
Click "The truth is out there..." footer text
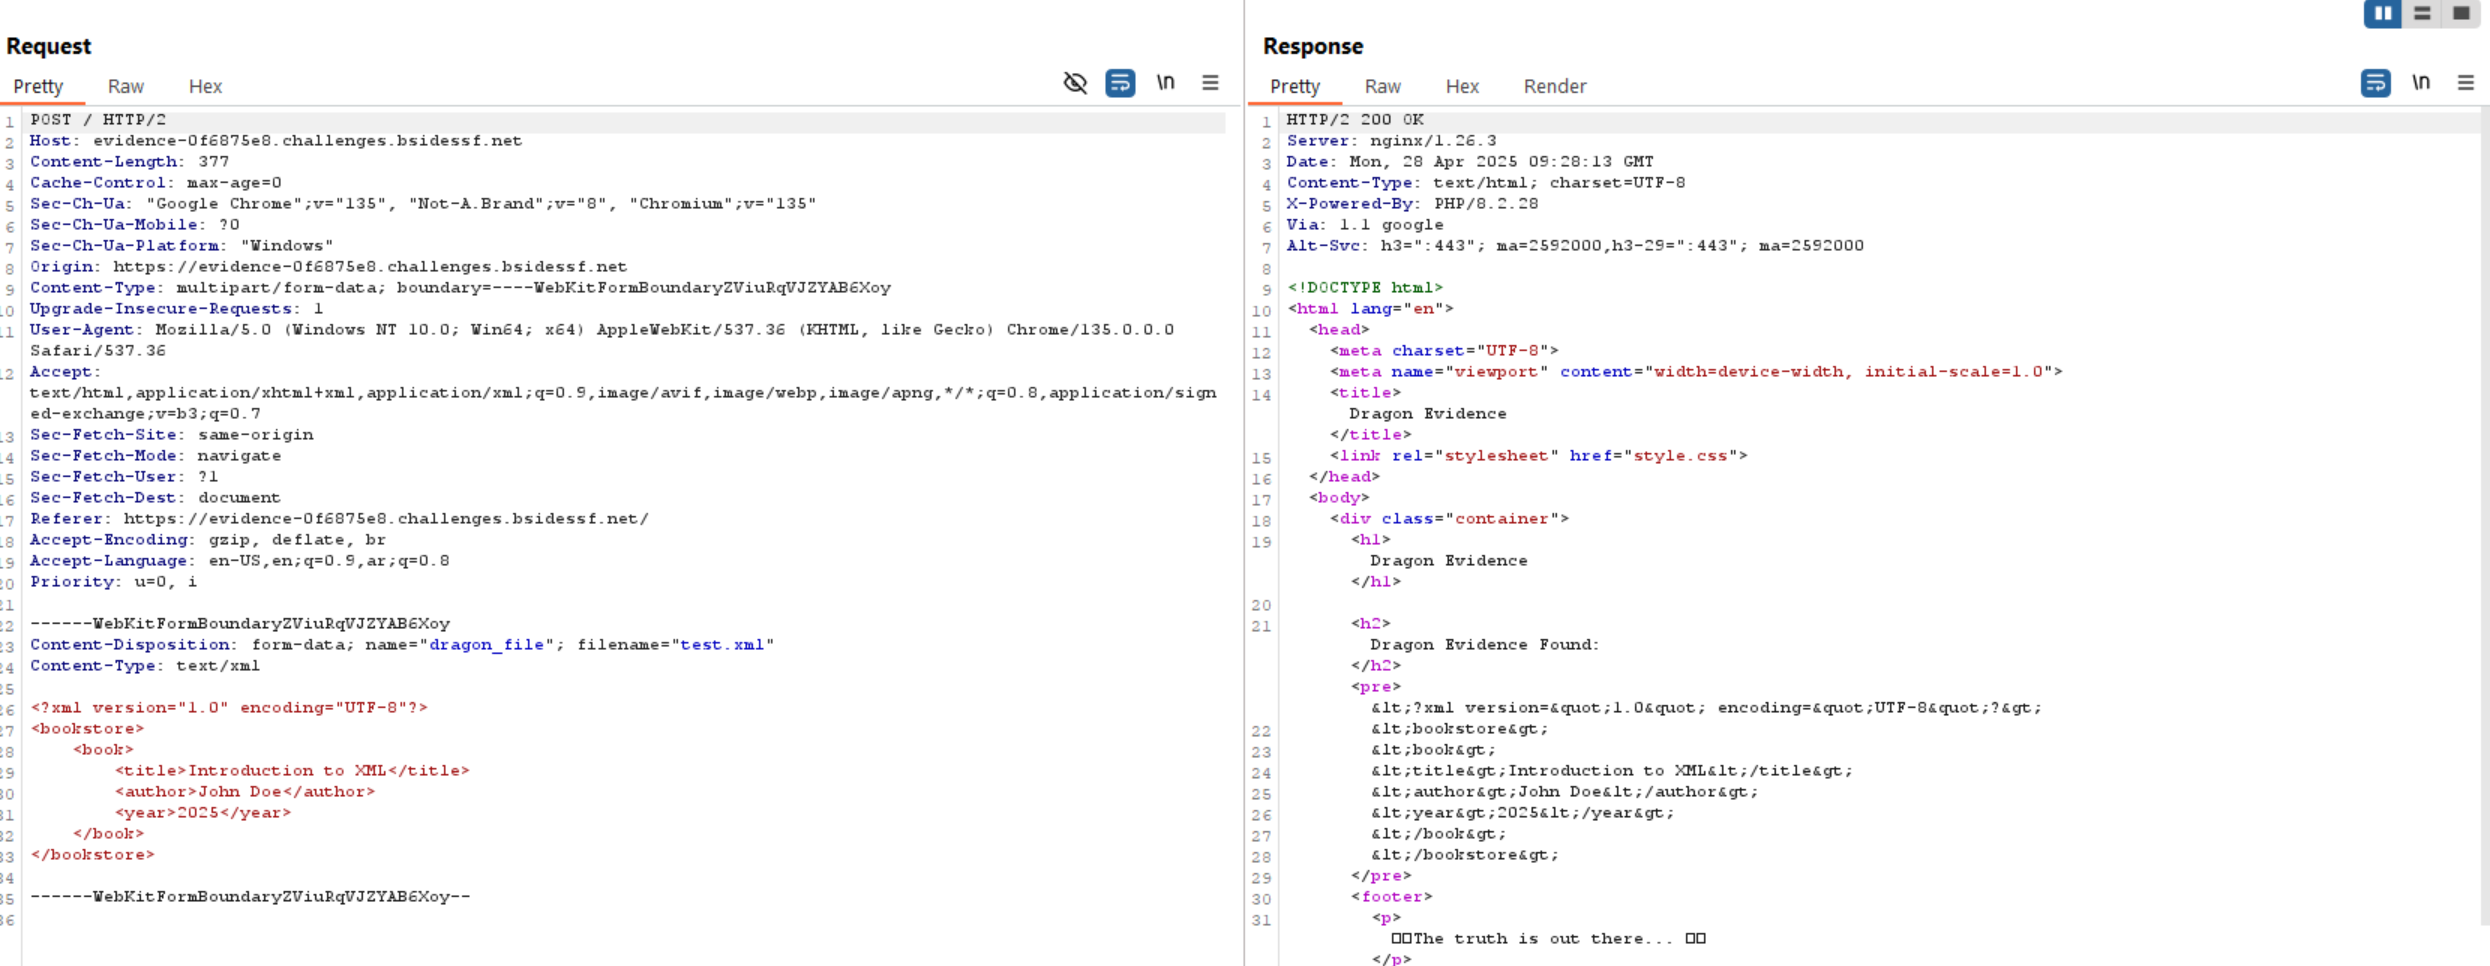click(1543, 939)
